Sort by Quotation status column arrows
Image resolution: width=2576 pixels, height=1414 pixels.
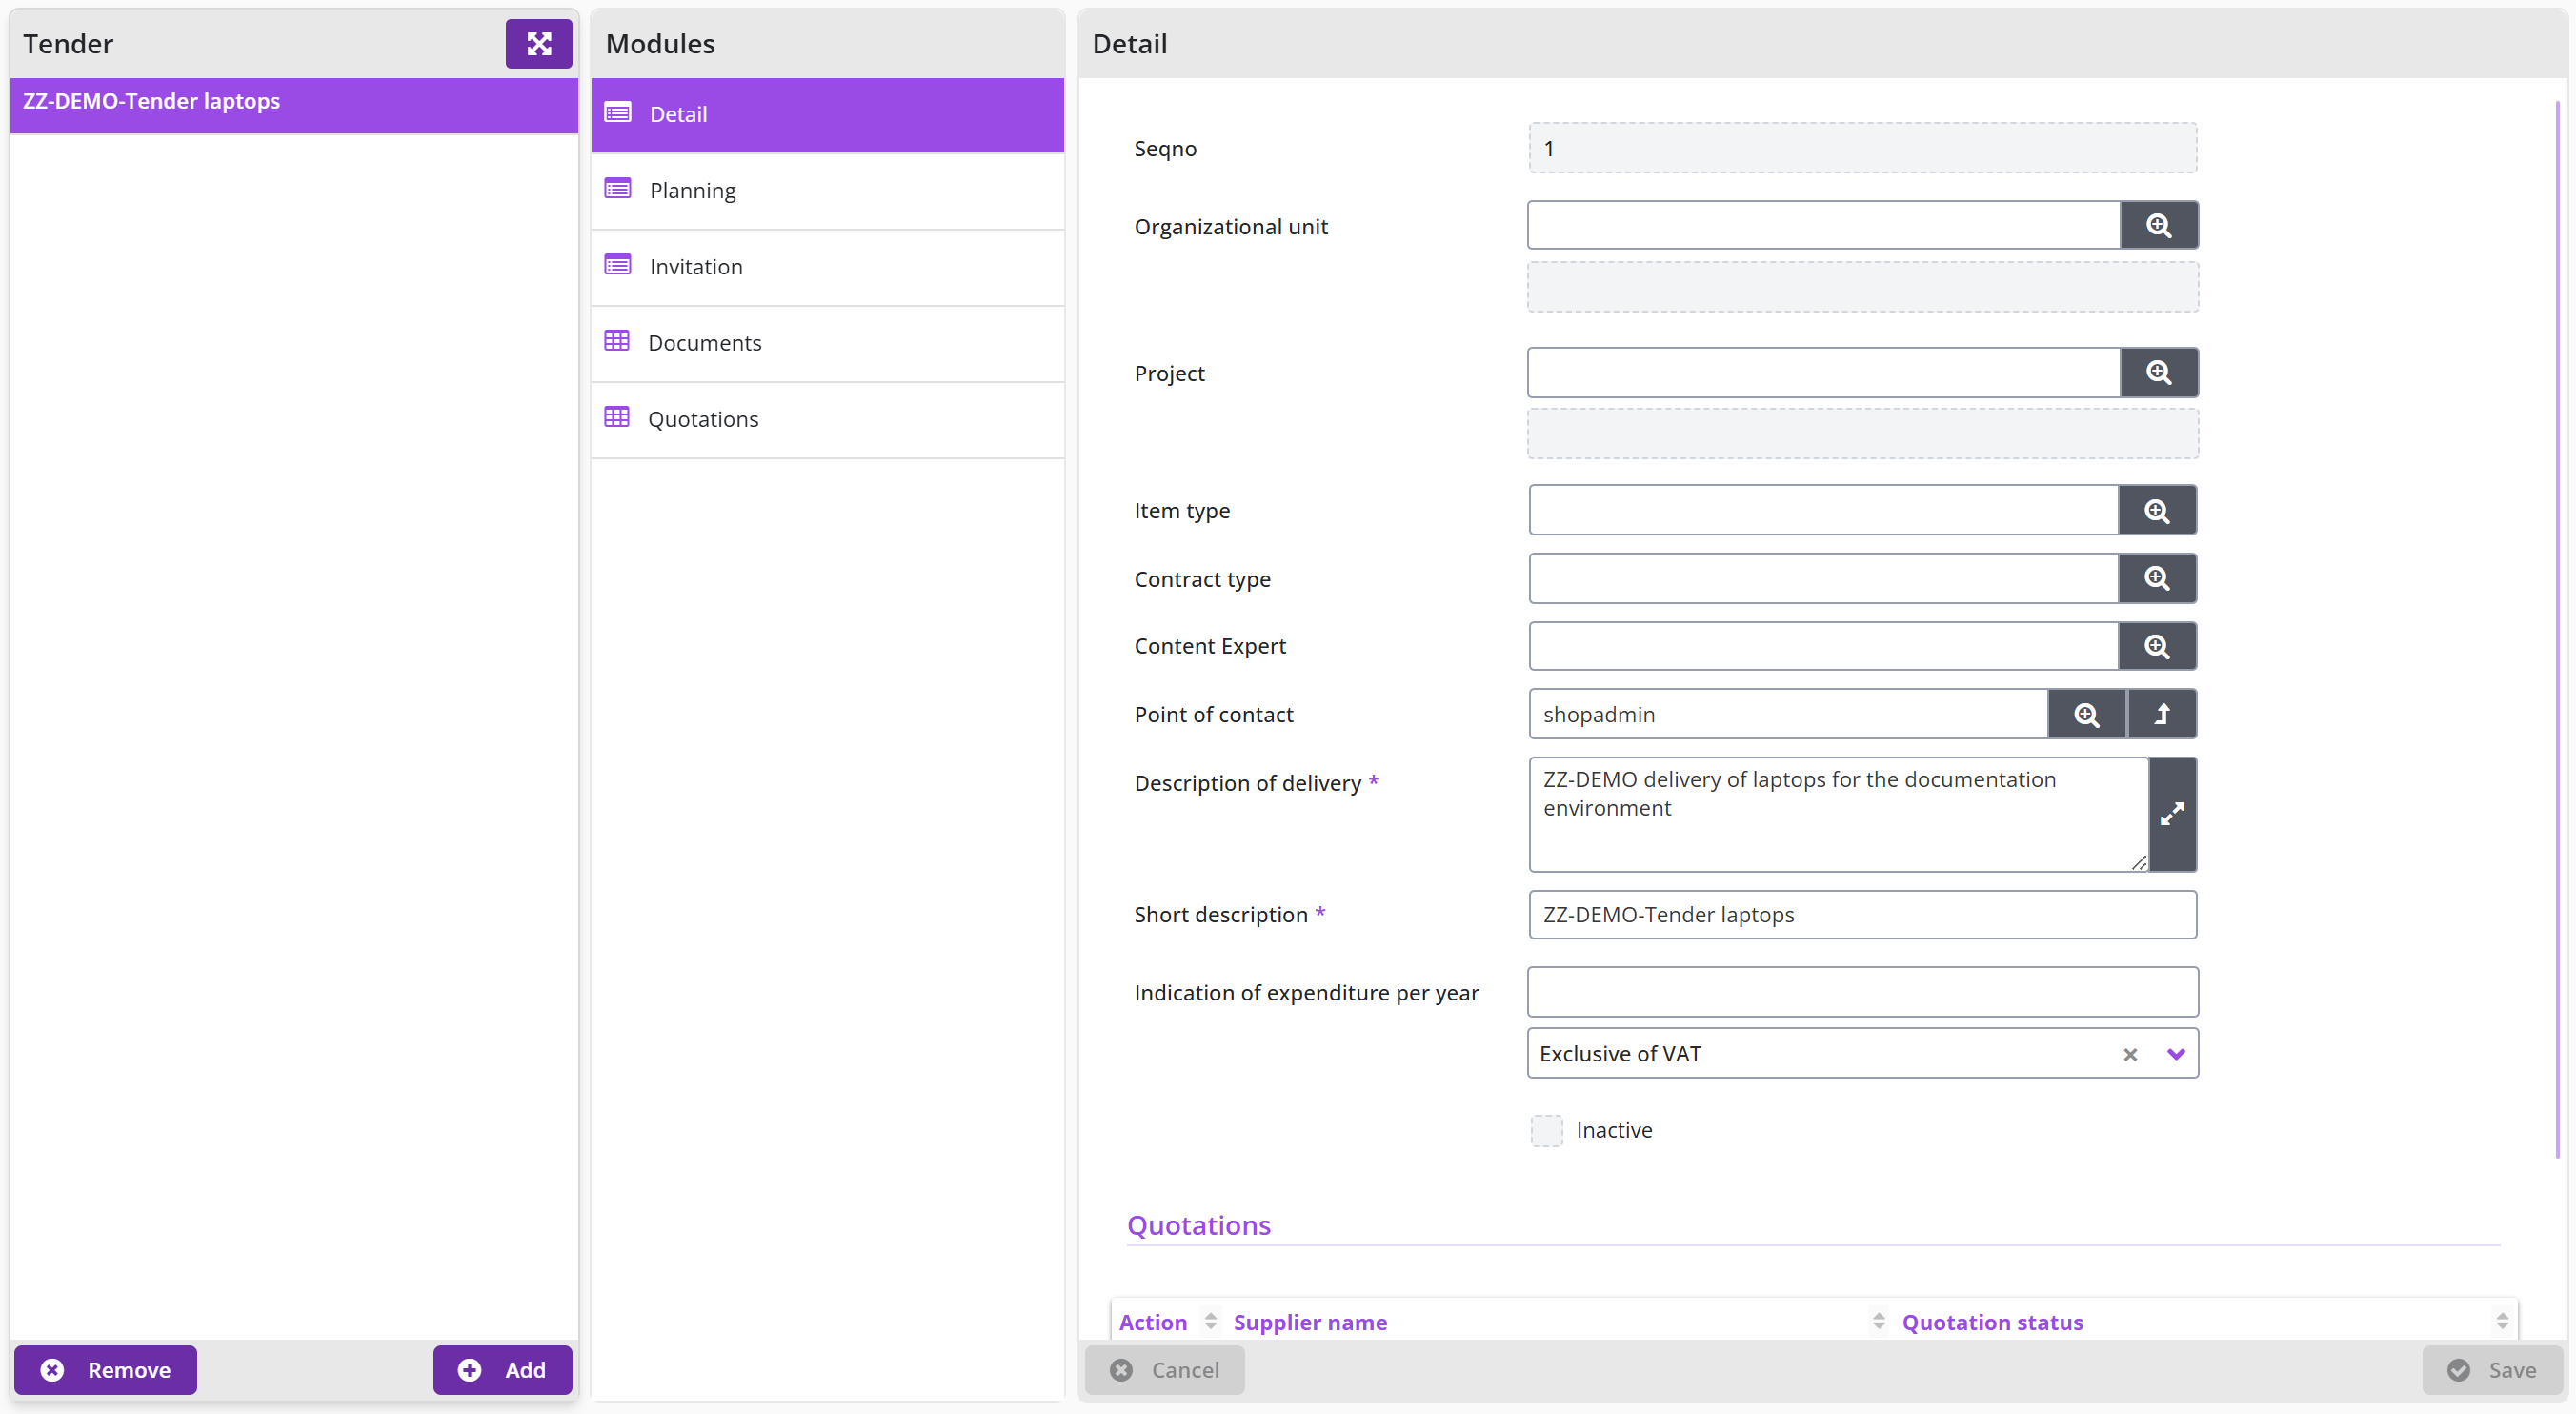(2502, 1321)
